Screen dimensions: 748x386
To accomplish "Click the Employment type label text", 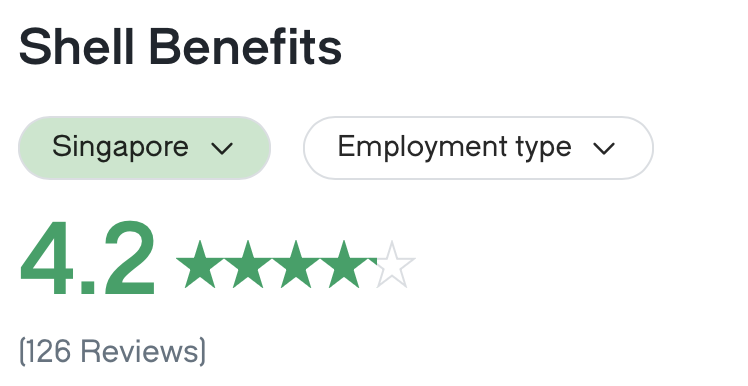I will coord(454,147).
